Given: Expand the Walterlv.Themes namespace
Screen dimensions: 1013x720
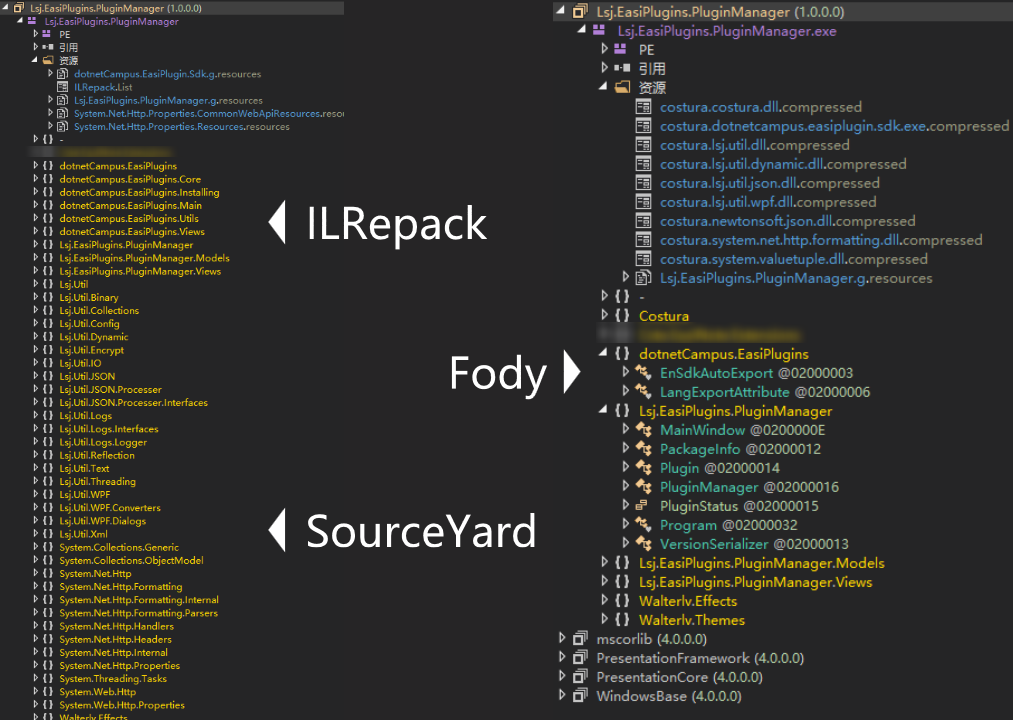Looking at the screenshot, I should (604, 620).
